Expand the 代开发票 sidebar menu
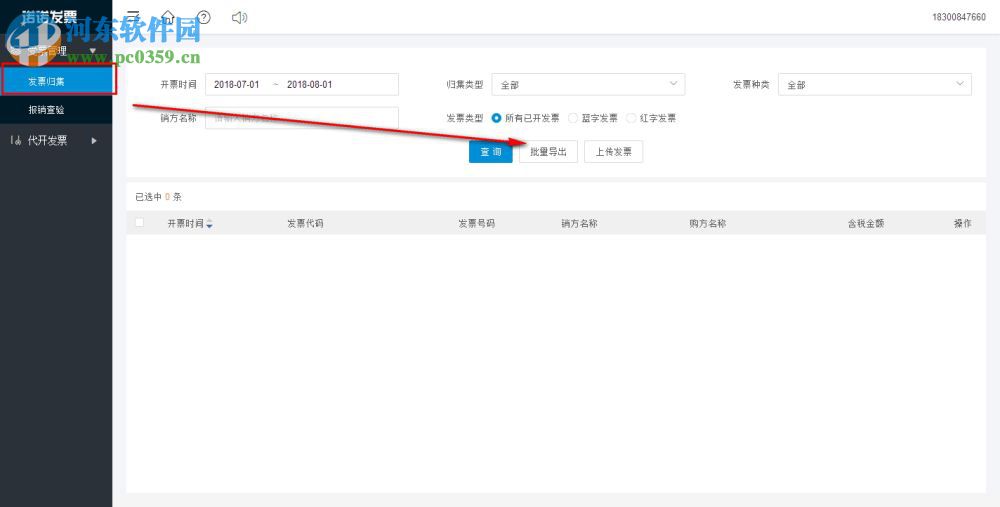1000x507 pixels. click(x=56, y=141)
